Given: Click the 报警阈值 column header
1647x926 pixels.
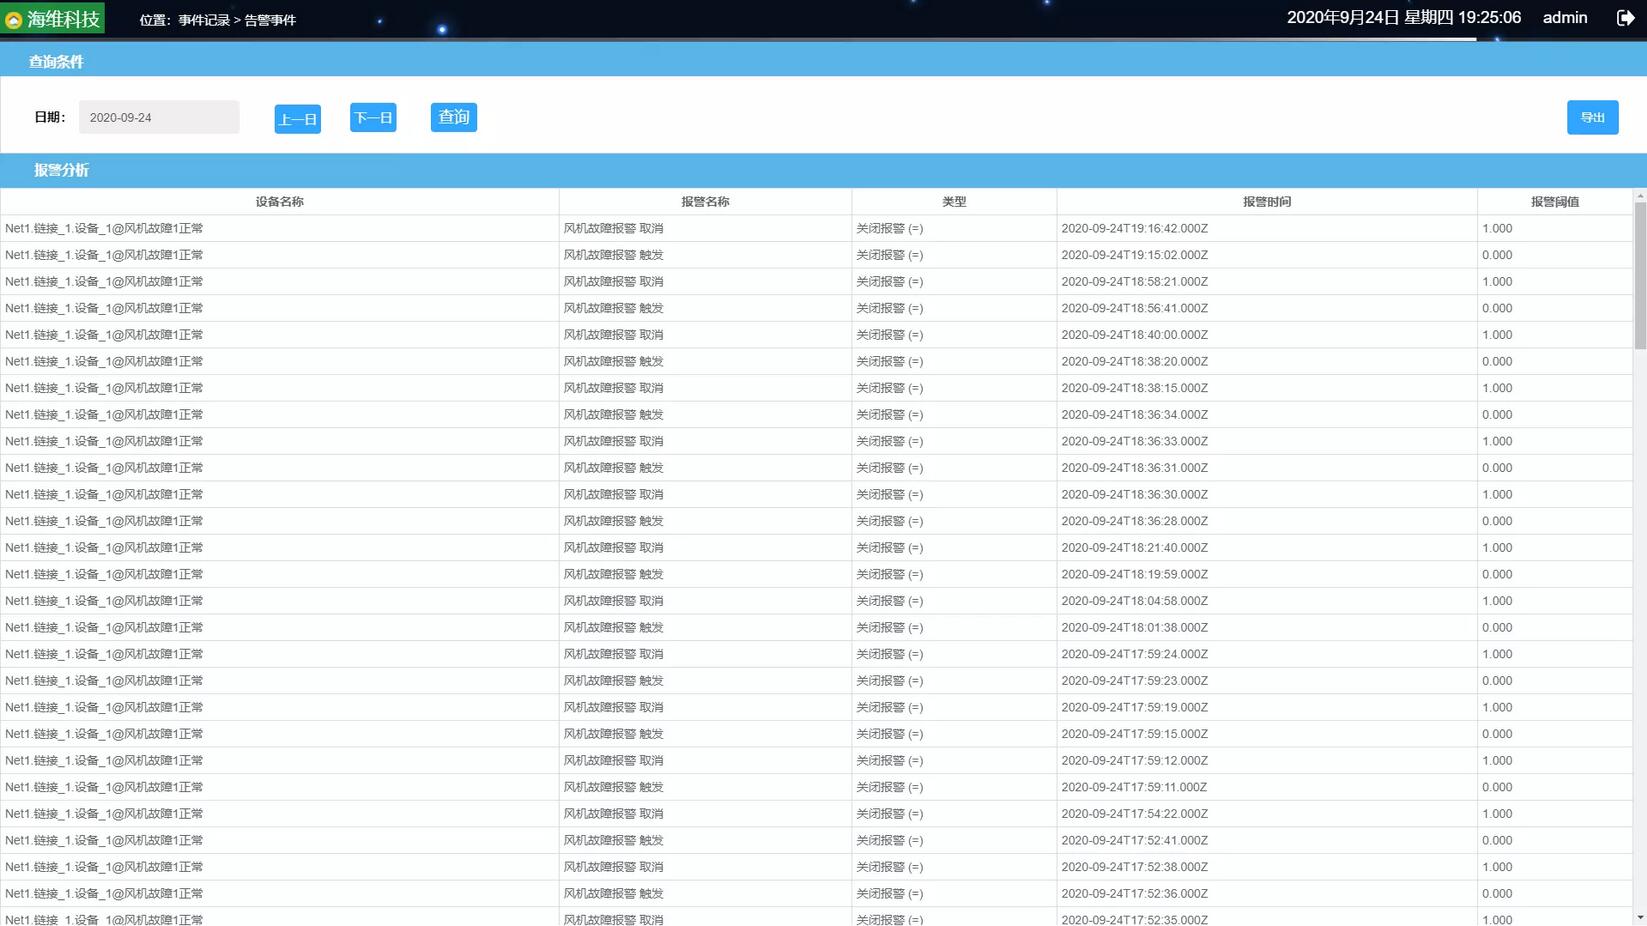Looking at the screenshot, I should (1554, 202).
